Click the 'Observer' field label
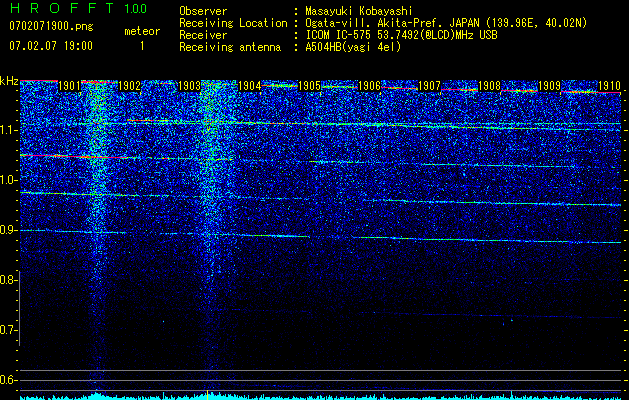 [x=203, y=11]
